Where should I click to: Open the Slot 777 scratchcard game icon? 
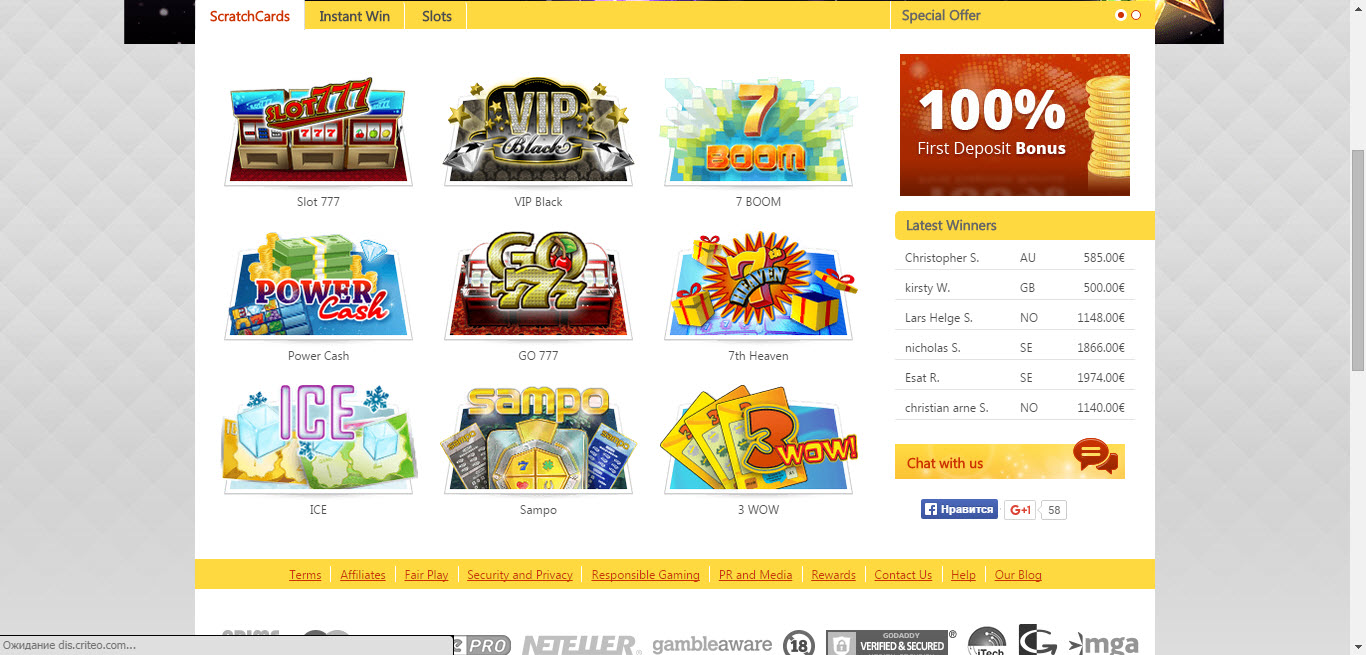[318, 131]
